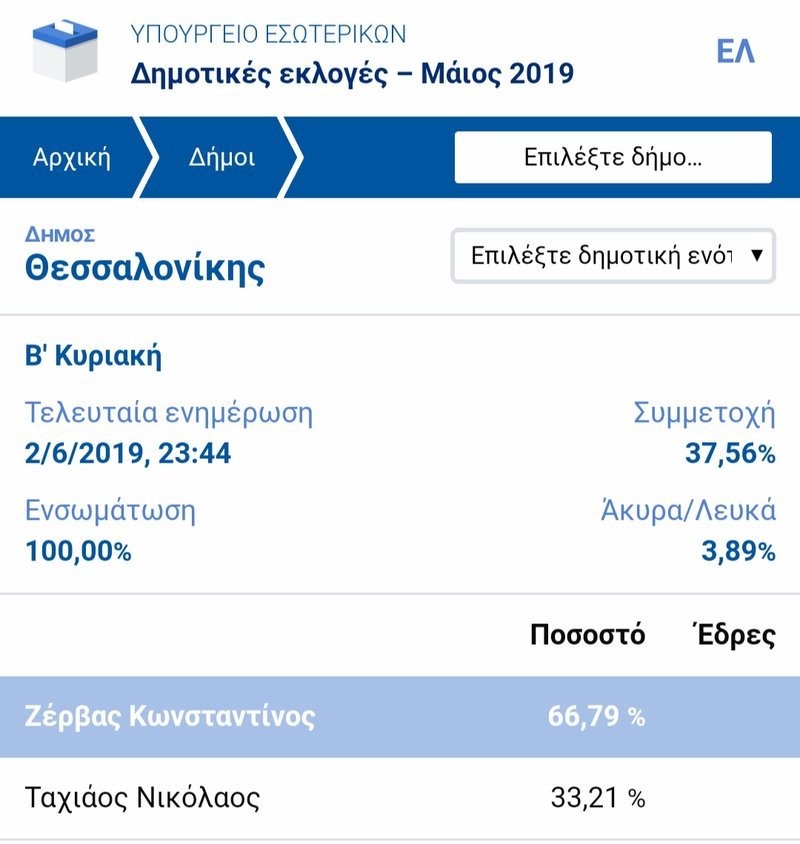
Task: Go to the Αρχική breadcrumb
Action: pos(71,158)
